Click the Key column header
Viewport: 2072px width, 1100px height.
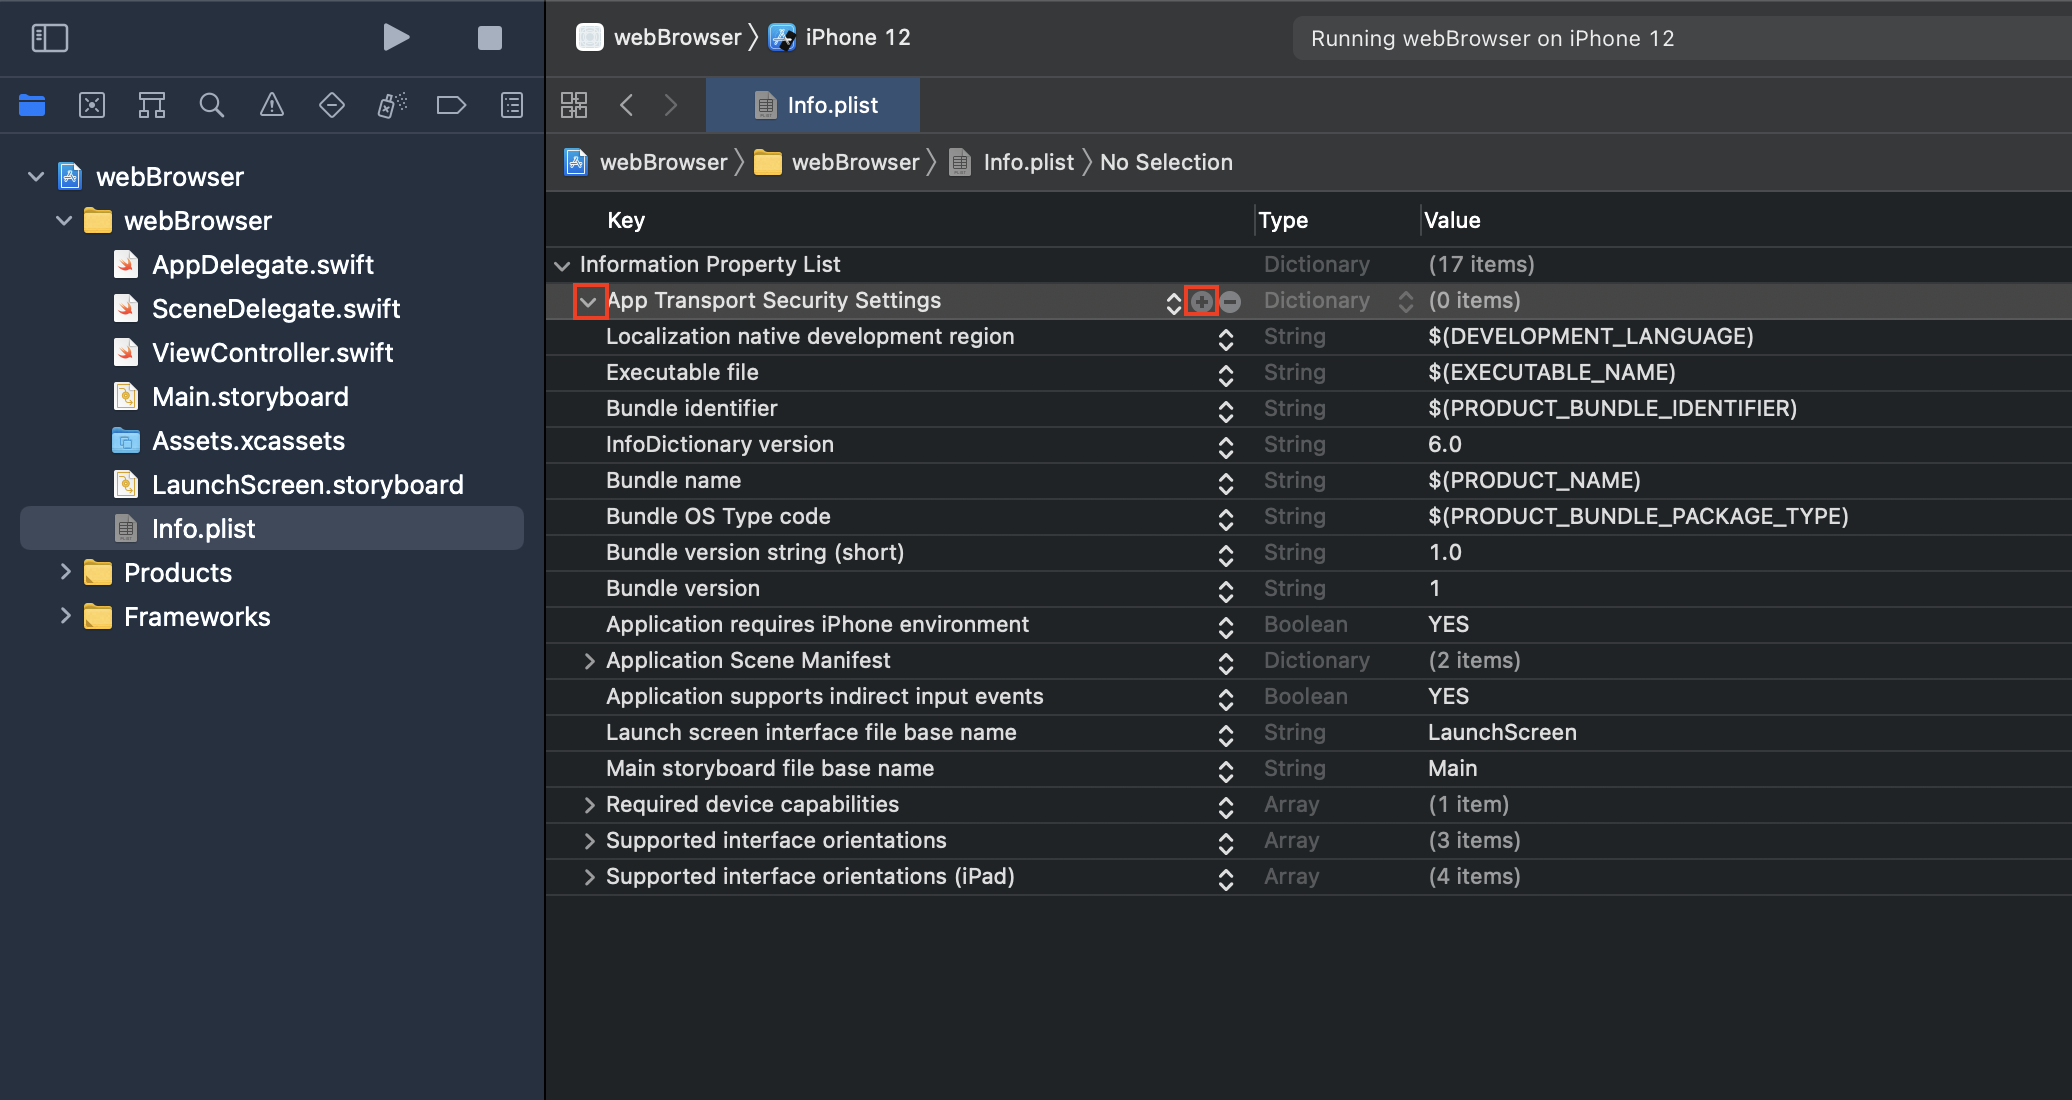626,220
